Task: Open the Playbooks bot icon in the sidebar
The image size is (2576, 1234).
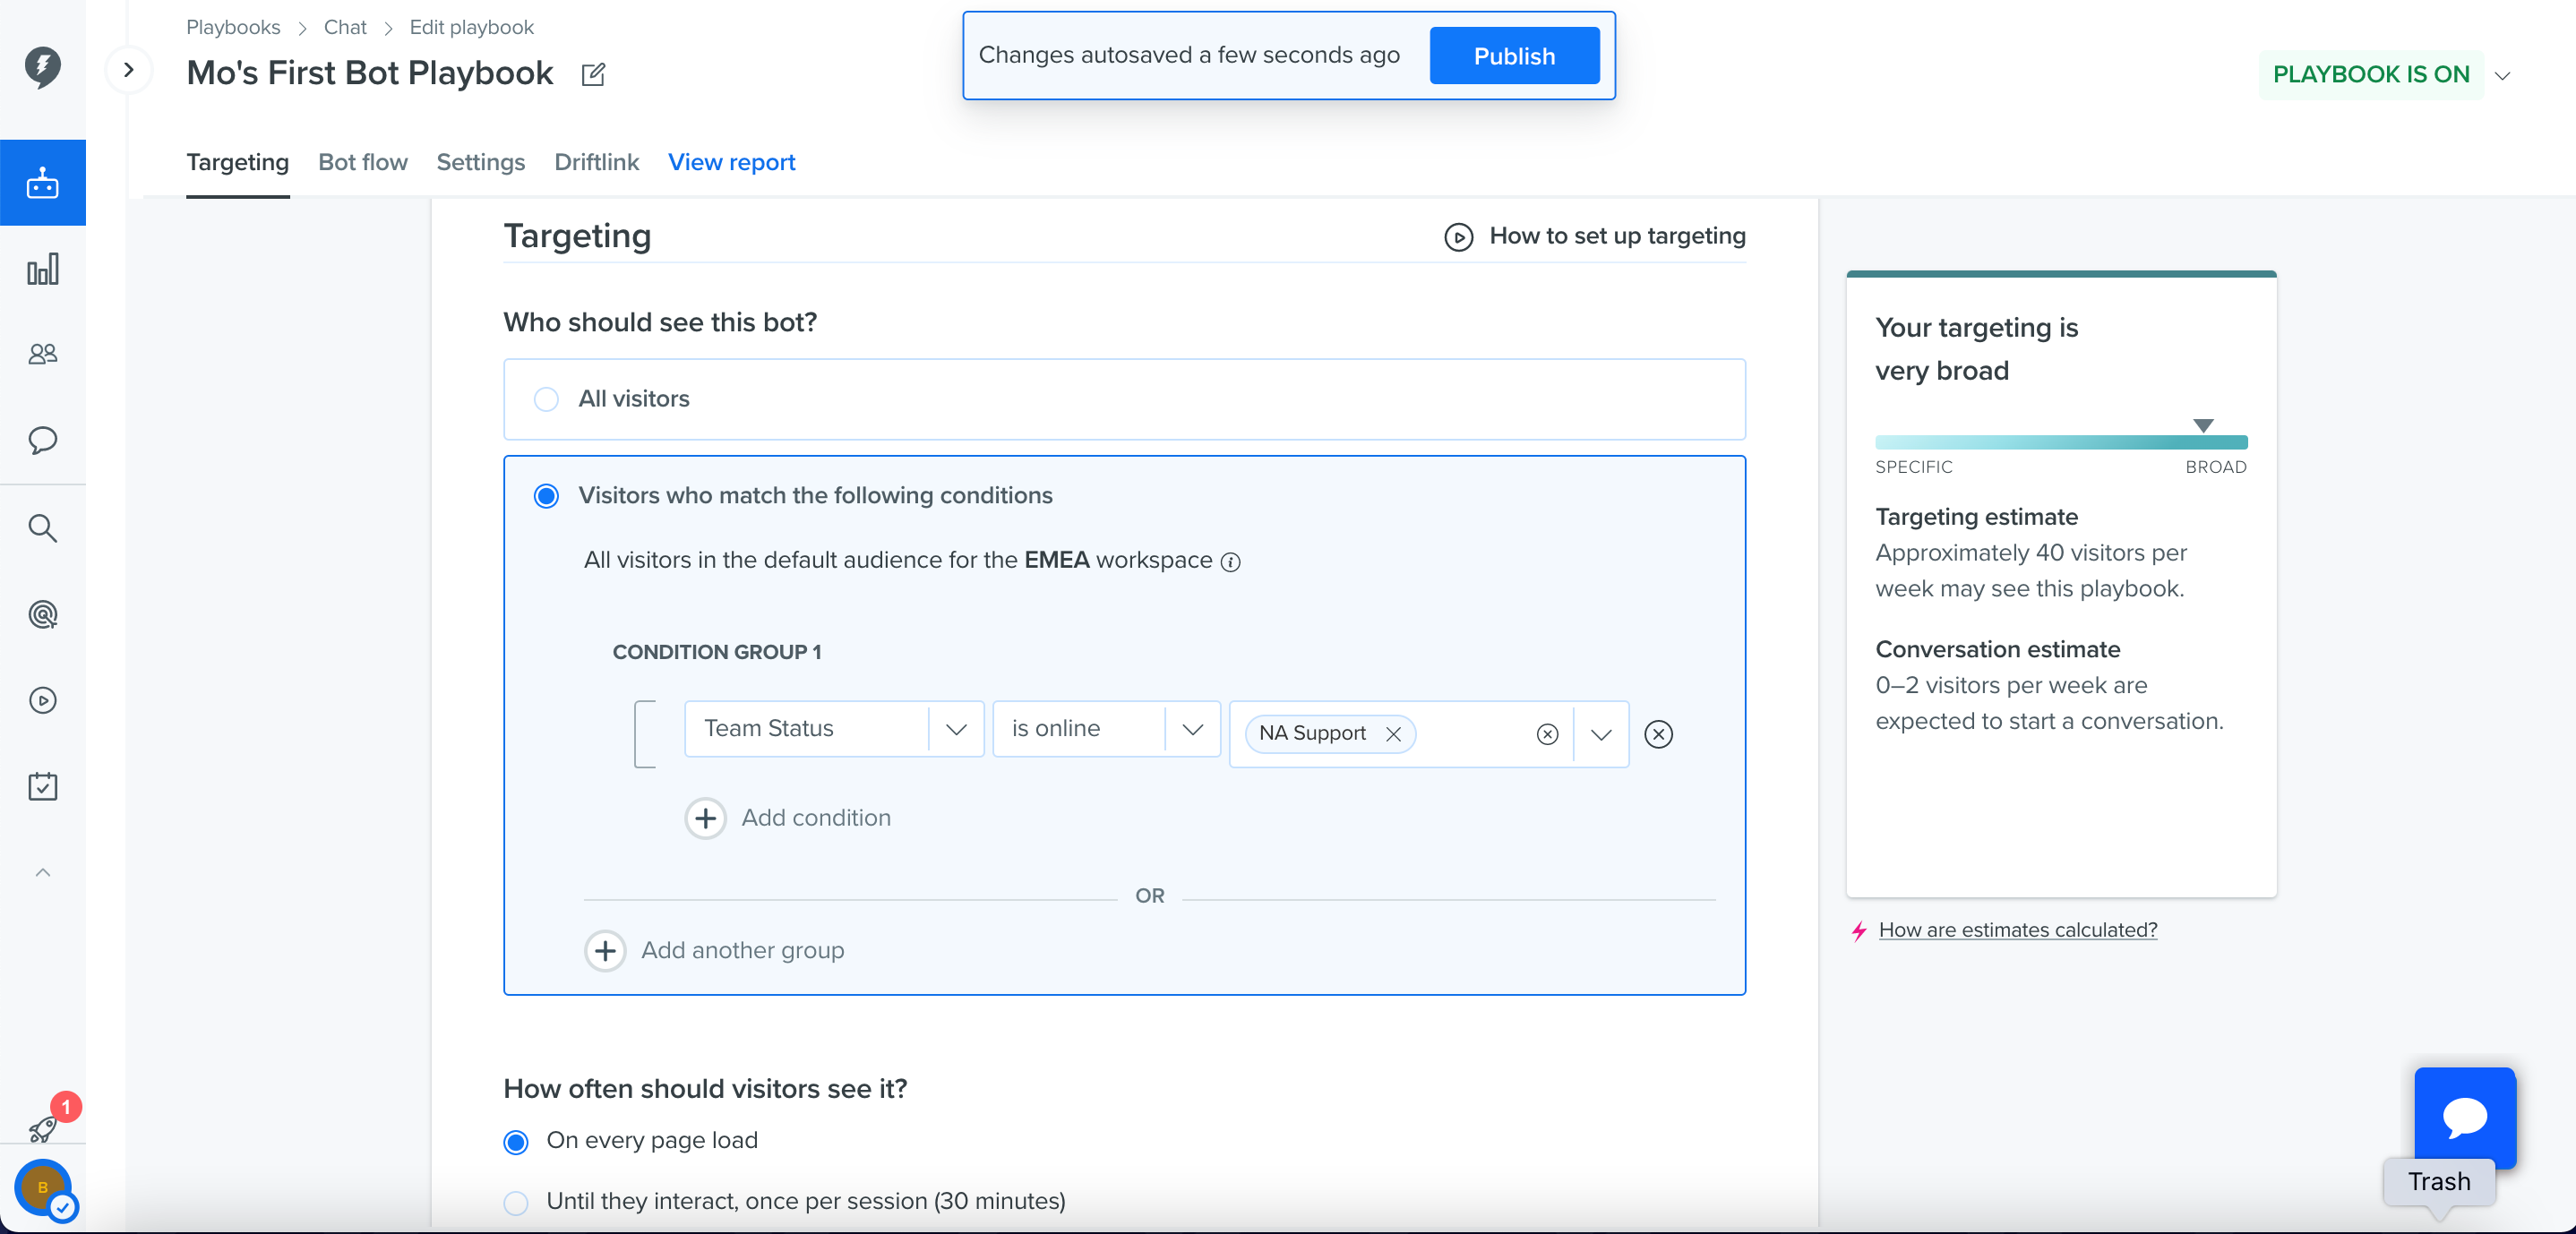Action: (x=42, y=183)
